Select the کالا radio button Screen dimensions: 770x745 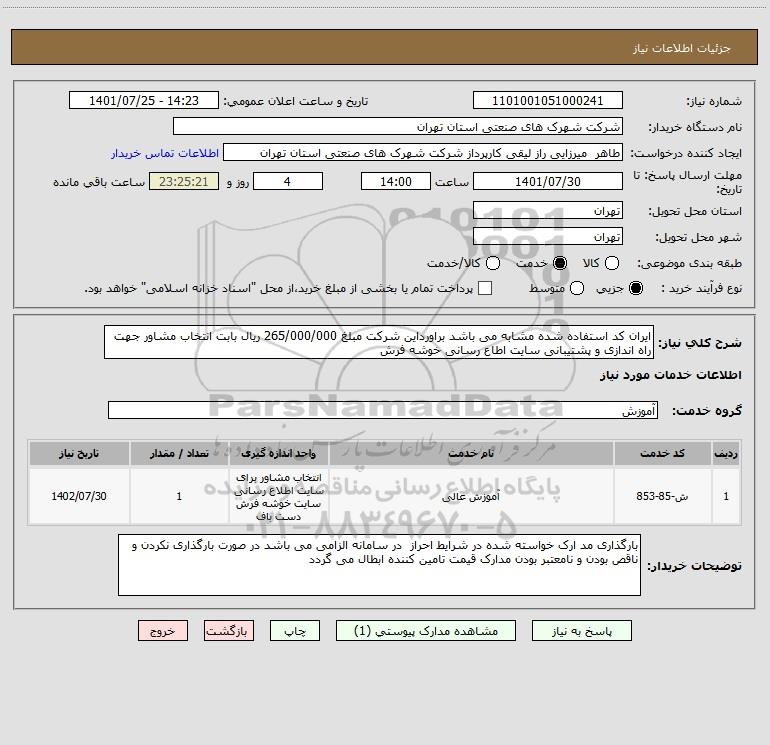tap(611, 263)
